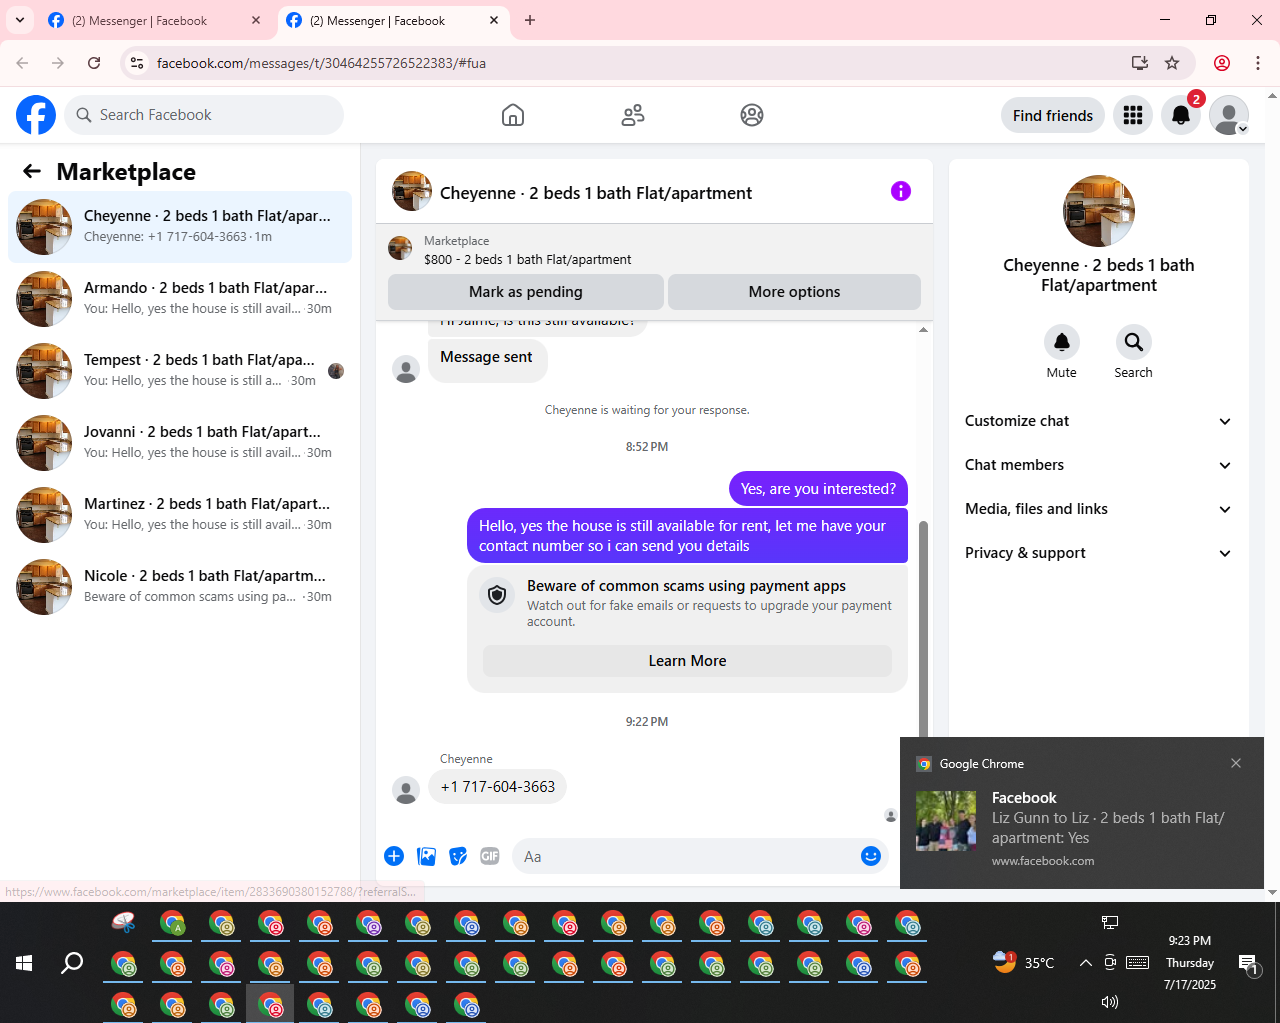The width and height of the screenshot is (1280, 1023).
Task: Click the Marketplace back arrow
Action: 32,171
